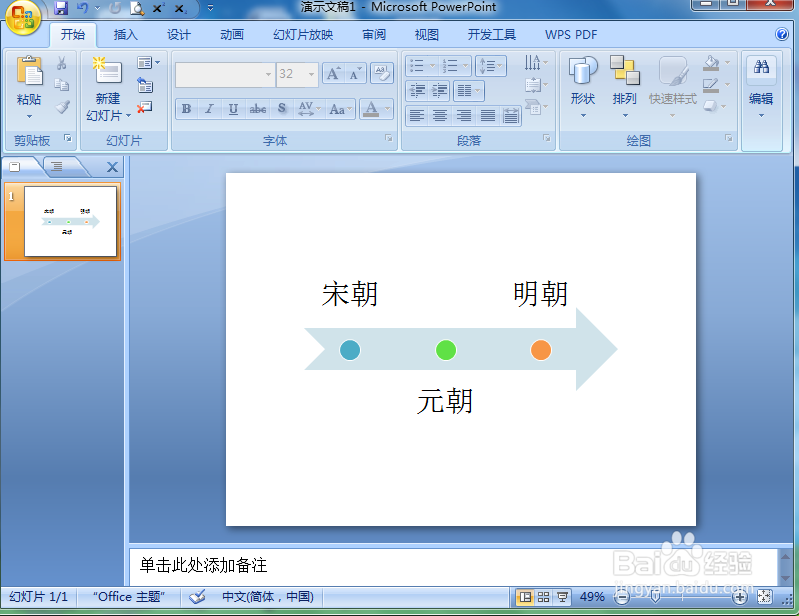Toggle italic formatting
The height and width of the screenshot is (616, 799).
(x=209, y=109)
